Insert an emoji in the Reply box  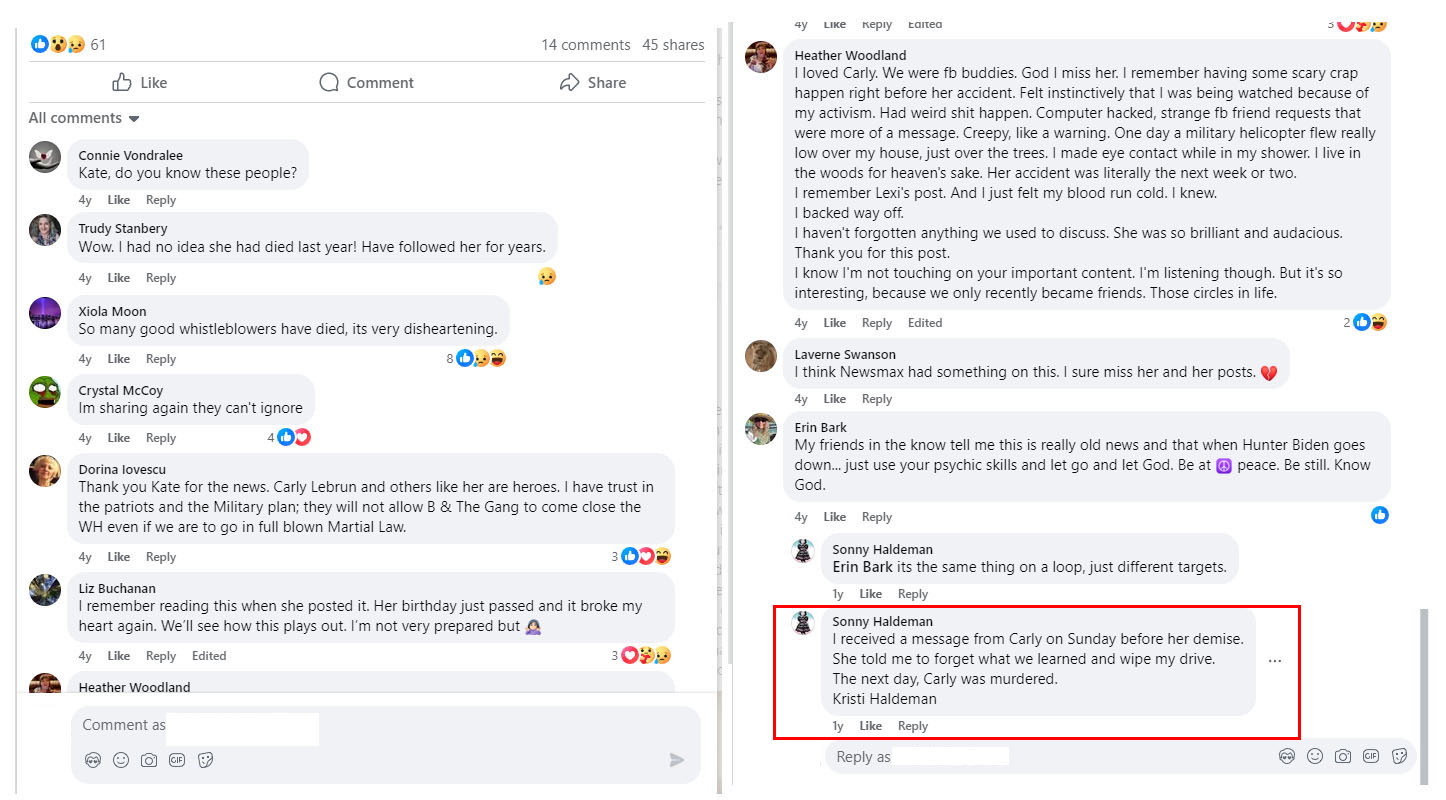1315,757
